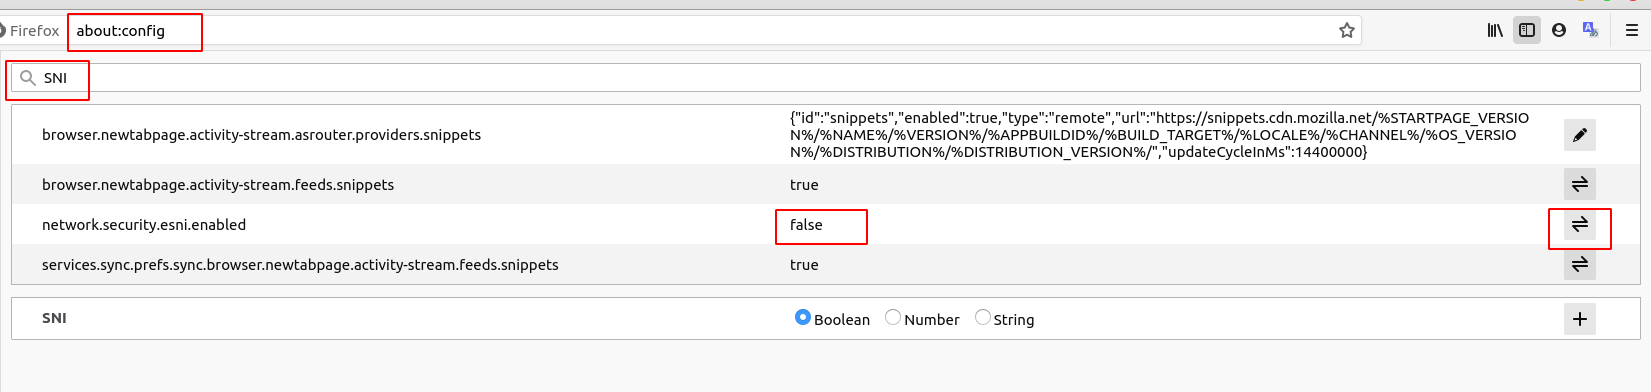Open the Library toolbar icon
Image resolution: width=1651 pixels, height=392 pixels.
(x=1495, y=30)
